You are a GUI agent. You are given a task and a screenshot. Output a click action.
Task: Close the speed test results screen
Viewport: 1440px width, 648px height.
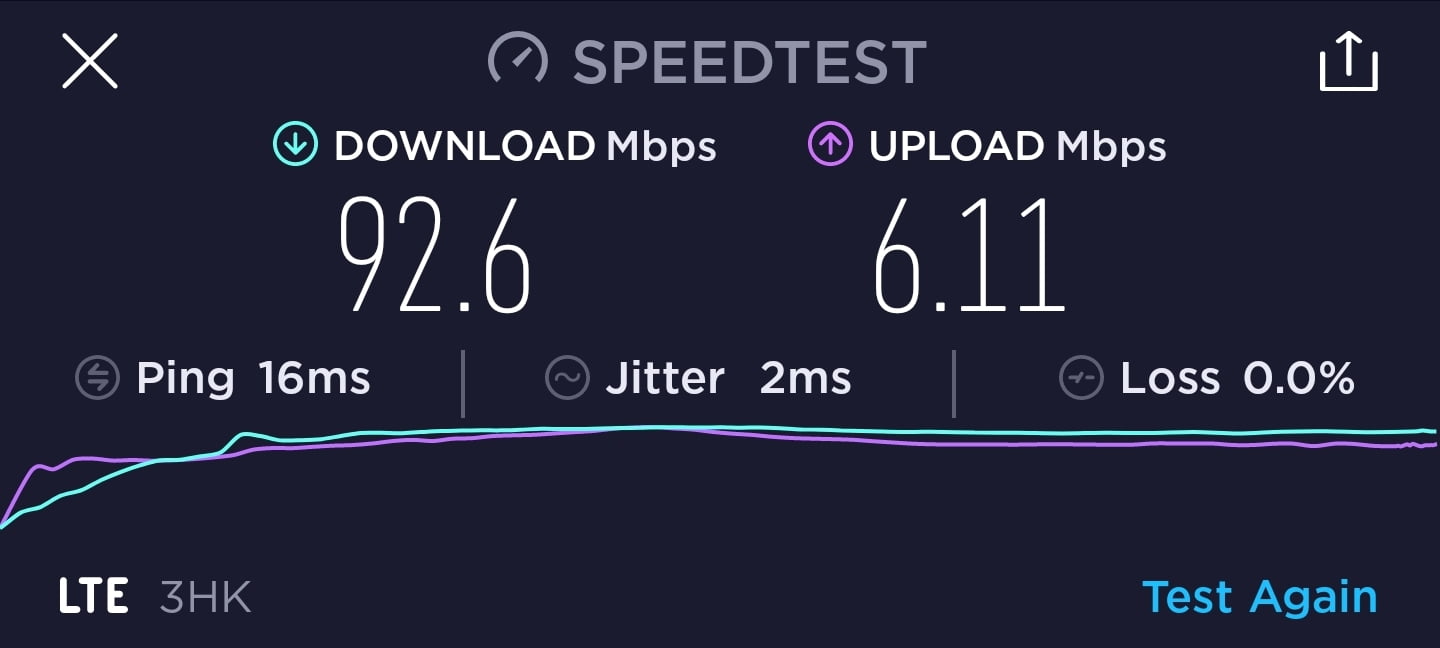point(90,61)
